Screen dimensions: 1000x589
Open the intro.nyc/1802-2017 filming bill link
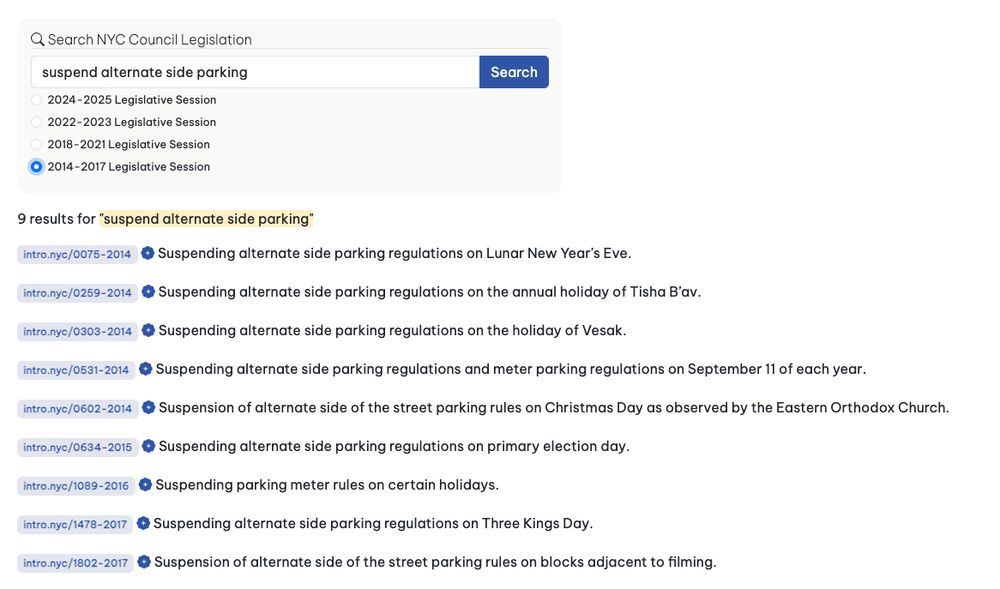pos(75,563)
